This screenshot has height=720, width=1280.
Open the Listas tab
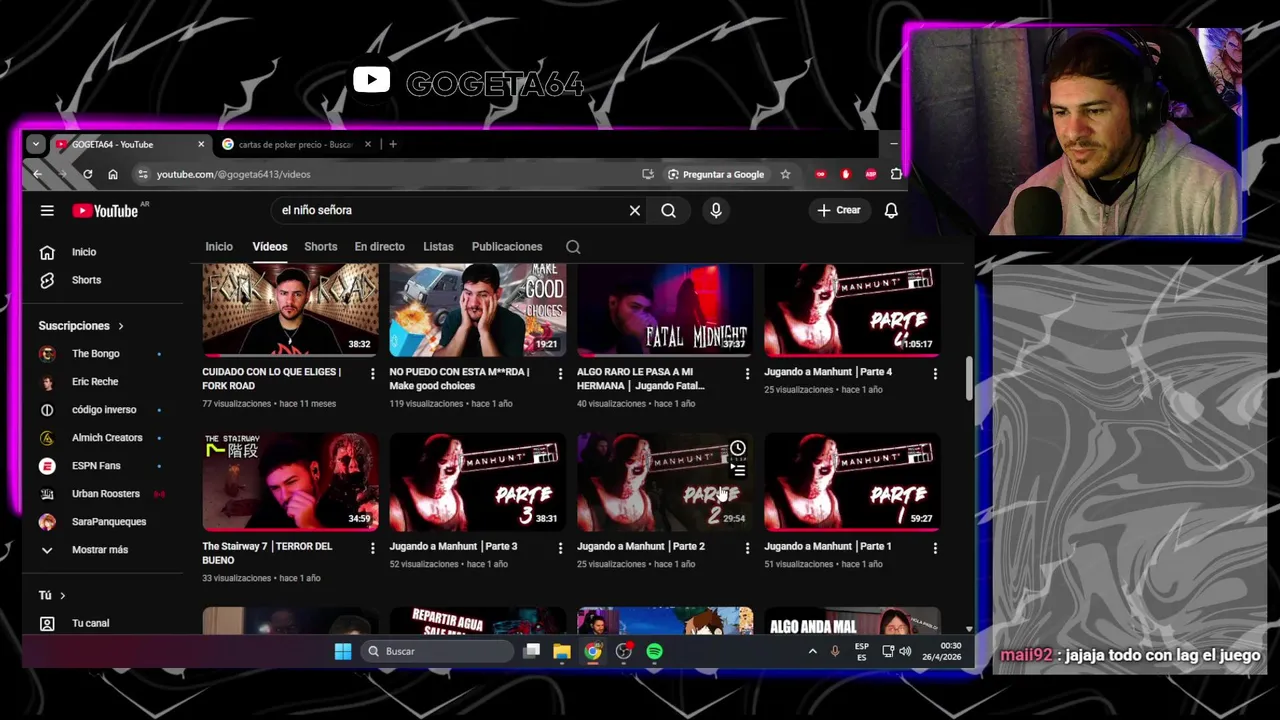(x=438, y=247)
